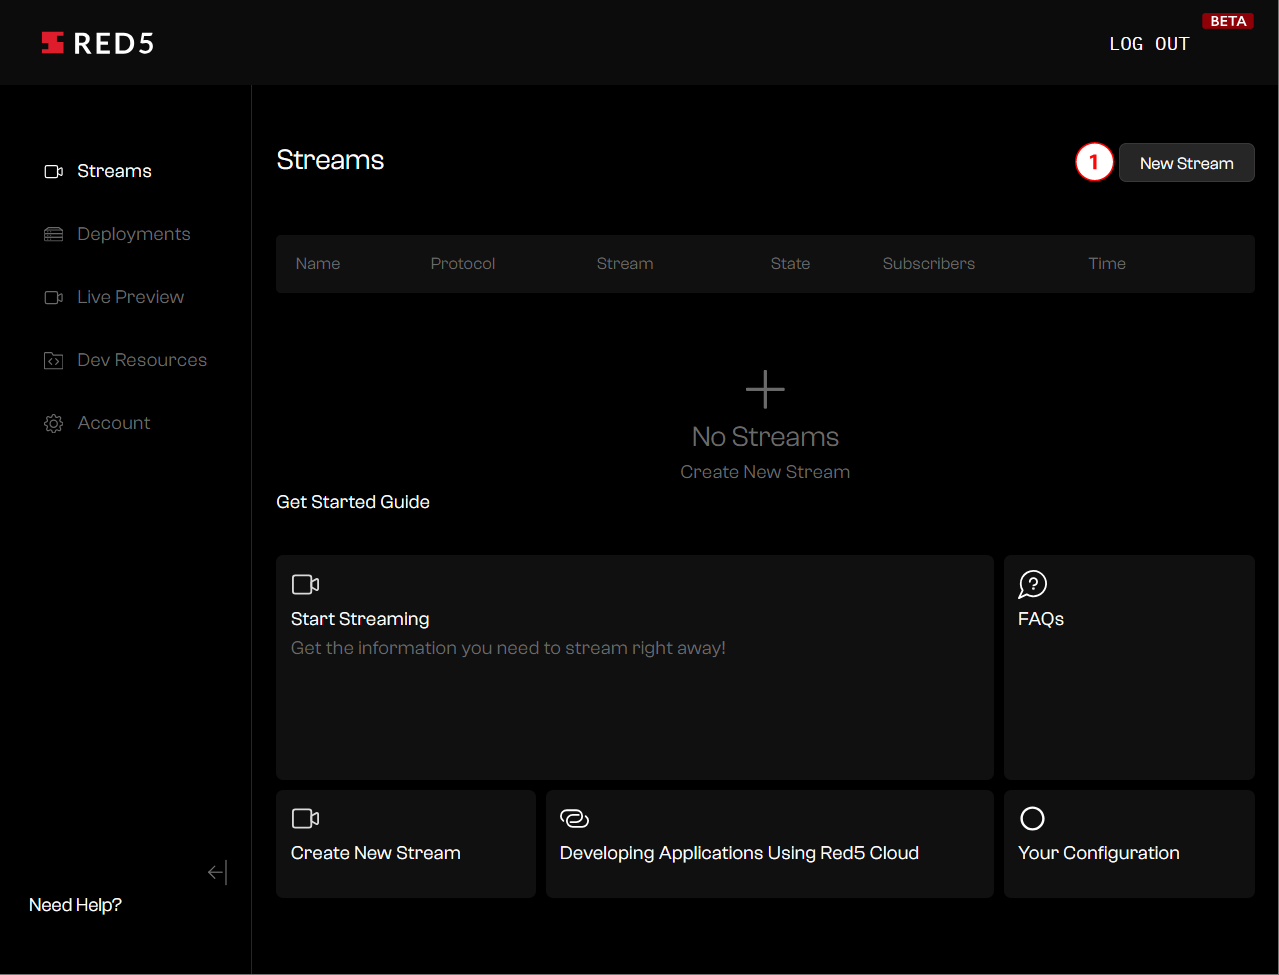
Task: Open Deployments from the sidebar
Action: (134, 234)
